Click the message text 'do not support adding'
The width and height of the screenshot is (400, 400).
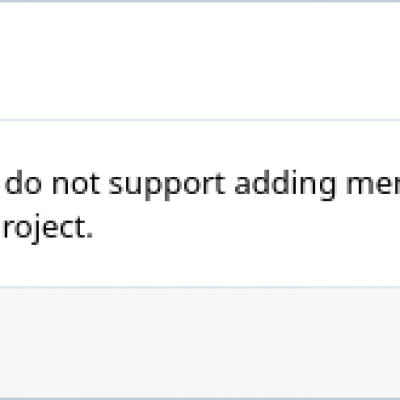[x=170, y=185]
